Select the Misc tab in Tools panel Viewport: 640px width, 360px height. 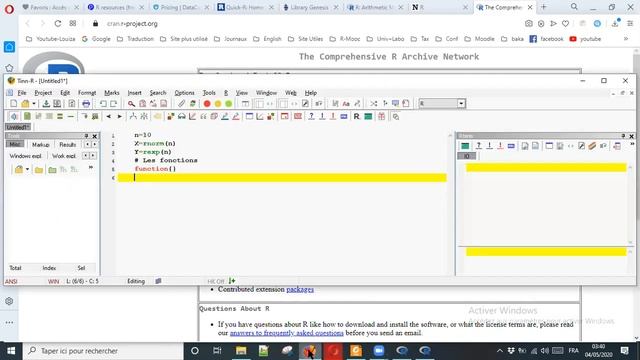pos(15,144)
